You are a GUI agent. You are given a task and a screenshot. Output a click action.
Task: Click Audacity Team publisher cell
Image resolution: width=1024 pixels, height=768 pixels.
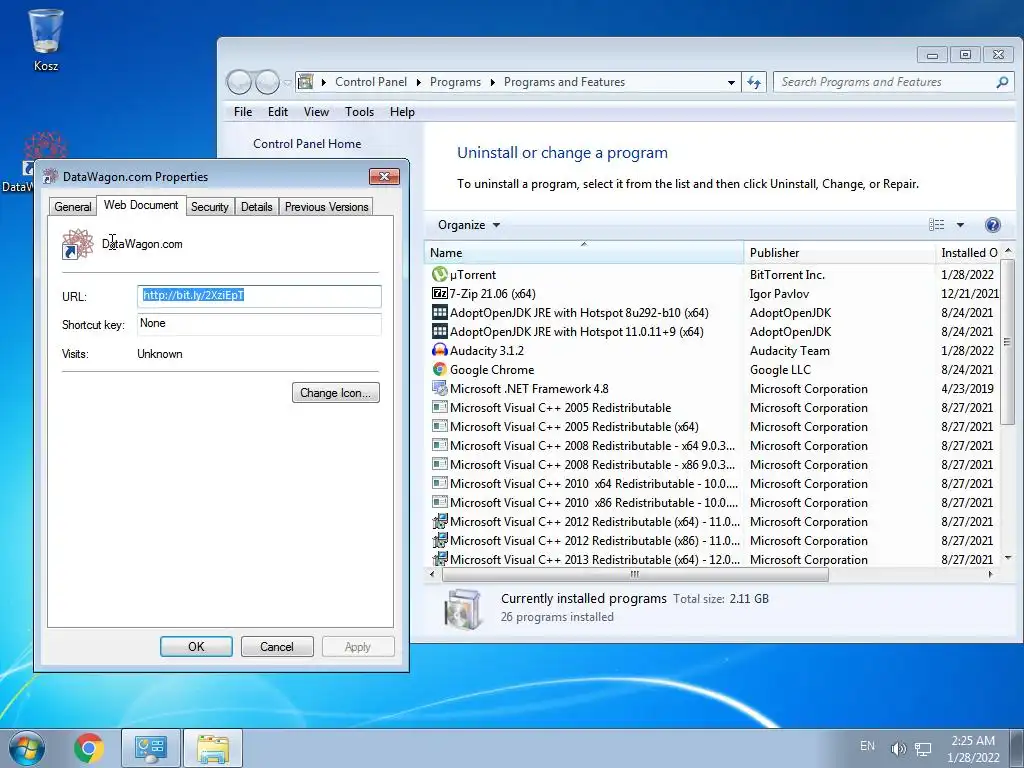pyautogui.click(x=790, y=351)
